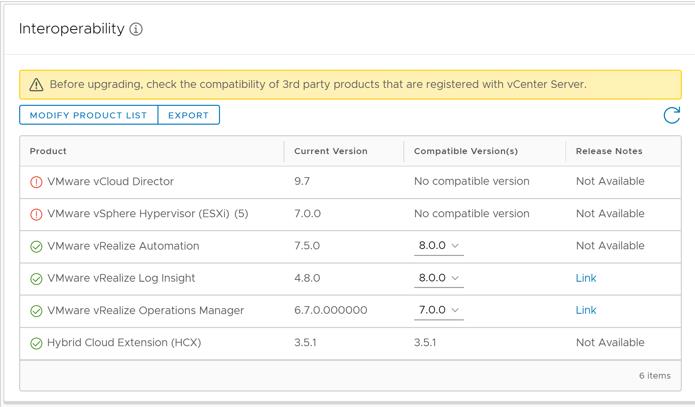Click the '6 items' footer count
Screen dimensions: 695x407
click(655, 376)
